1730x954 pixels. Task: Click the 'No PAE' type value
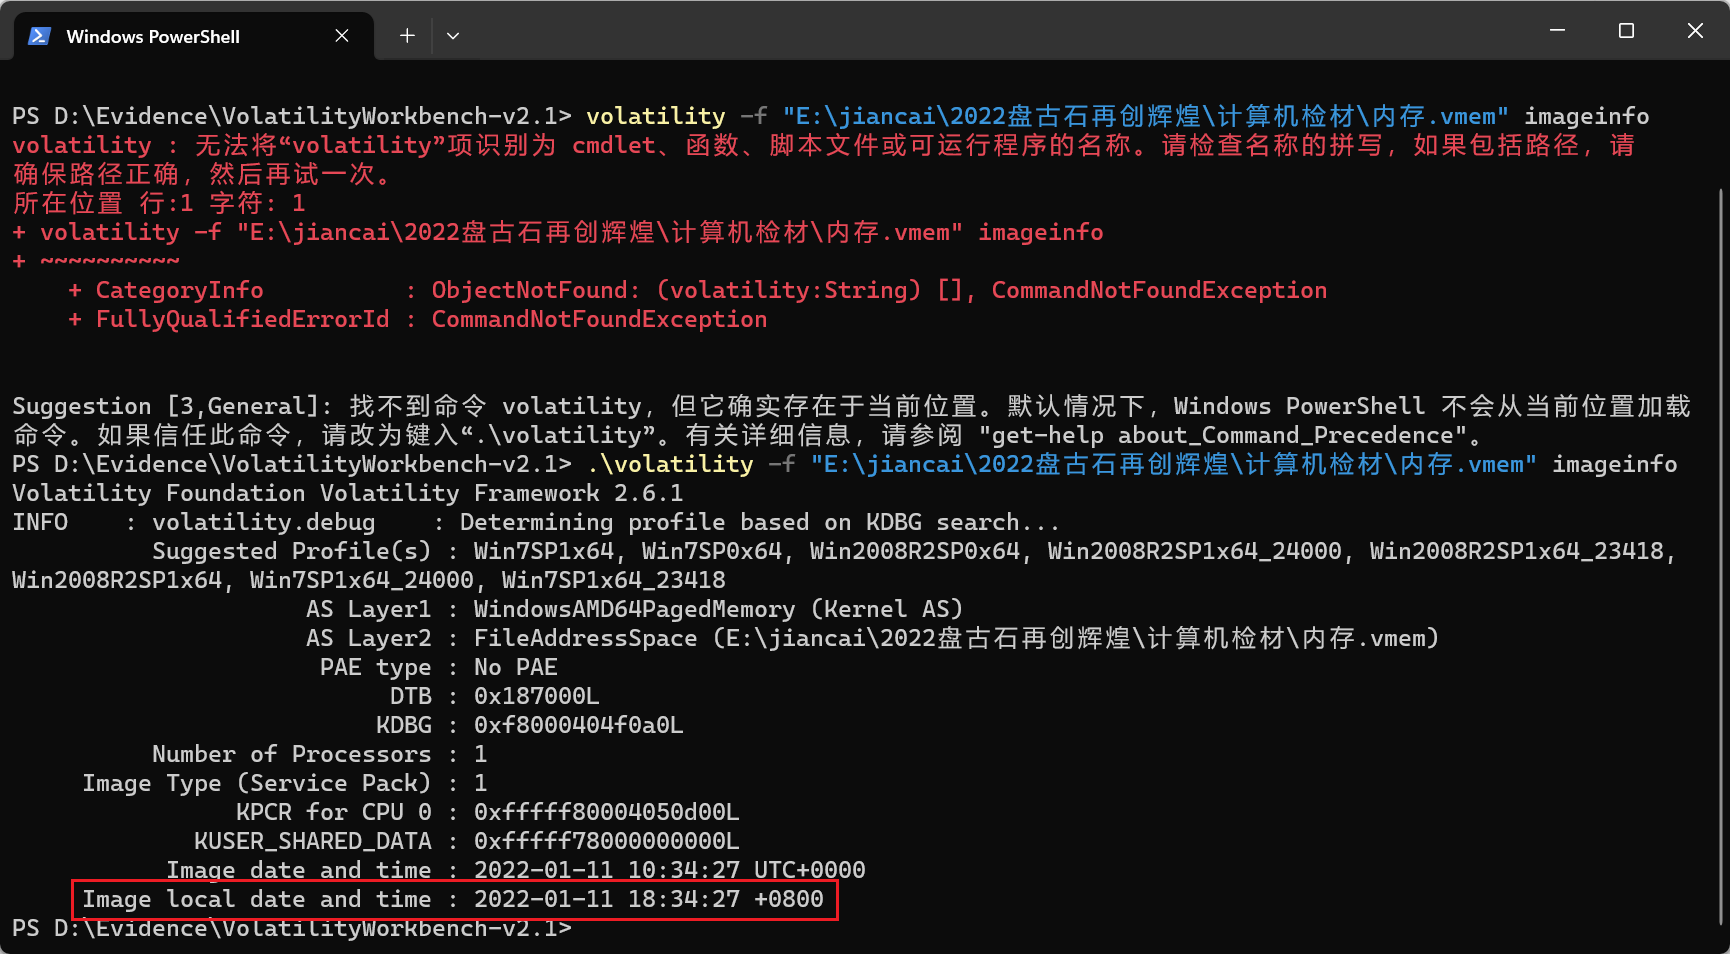(x=515, y=667)
